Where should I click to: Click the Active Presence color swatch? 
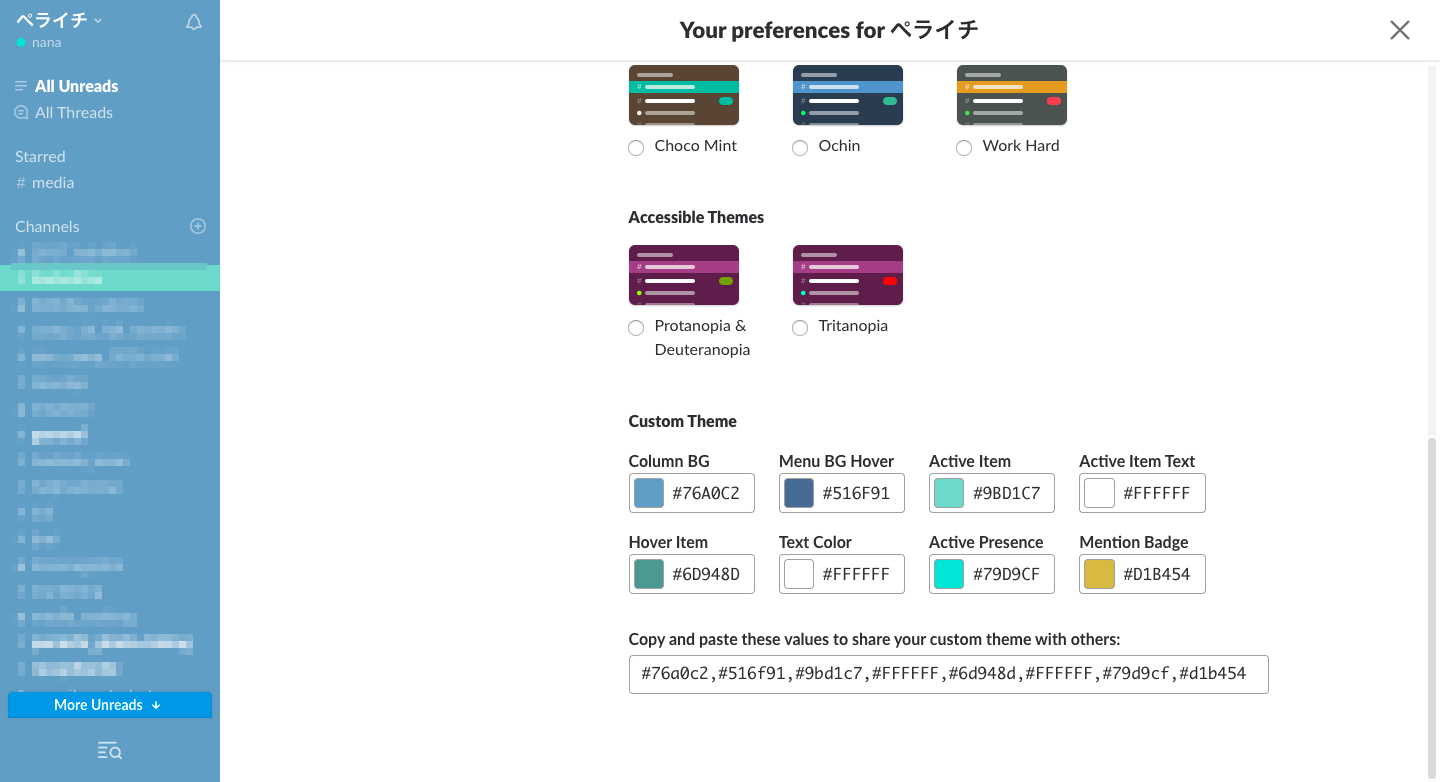949,574
